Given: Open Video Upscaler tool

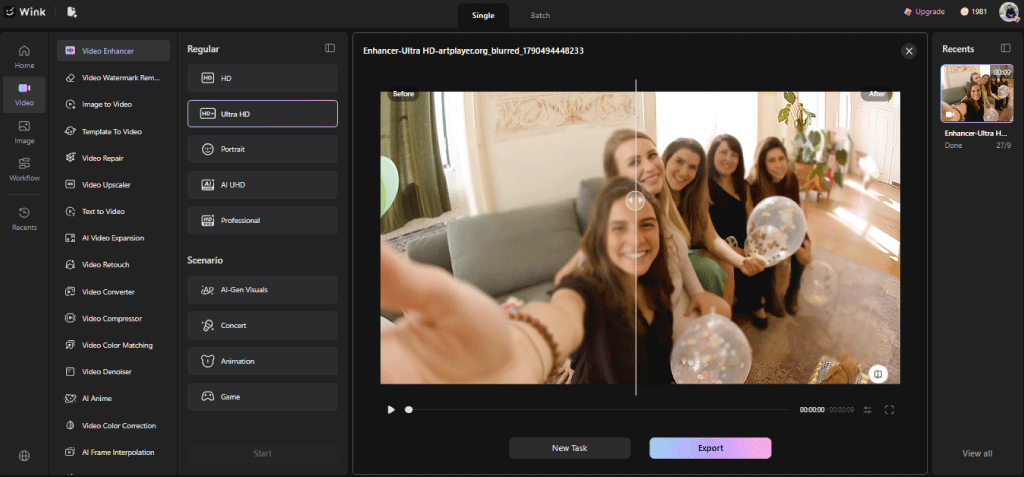Looking at the screenshot, I should click(114, 185).
